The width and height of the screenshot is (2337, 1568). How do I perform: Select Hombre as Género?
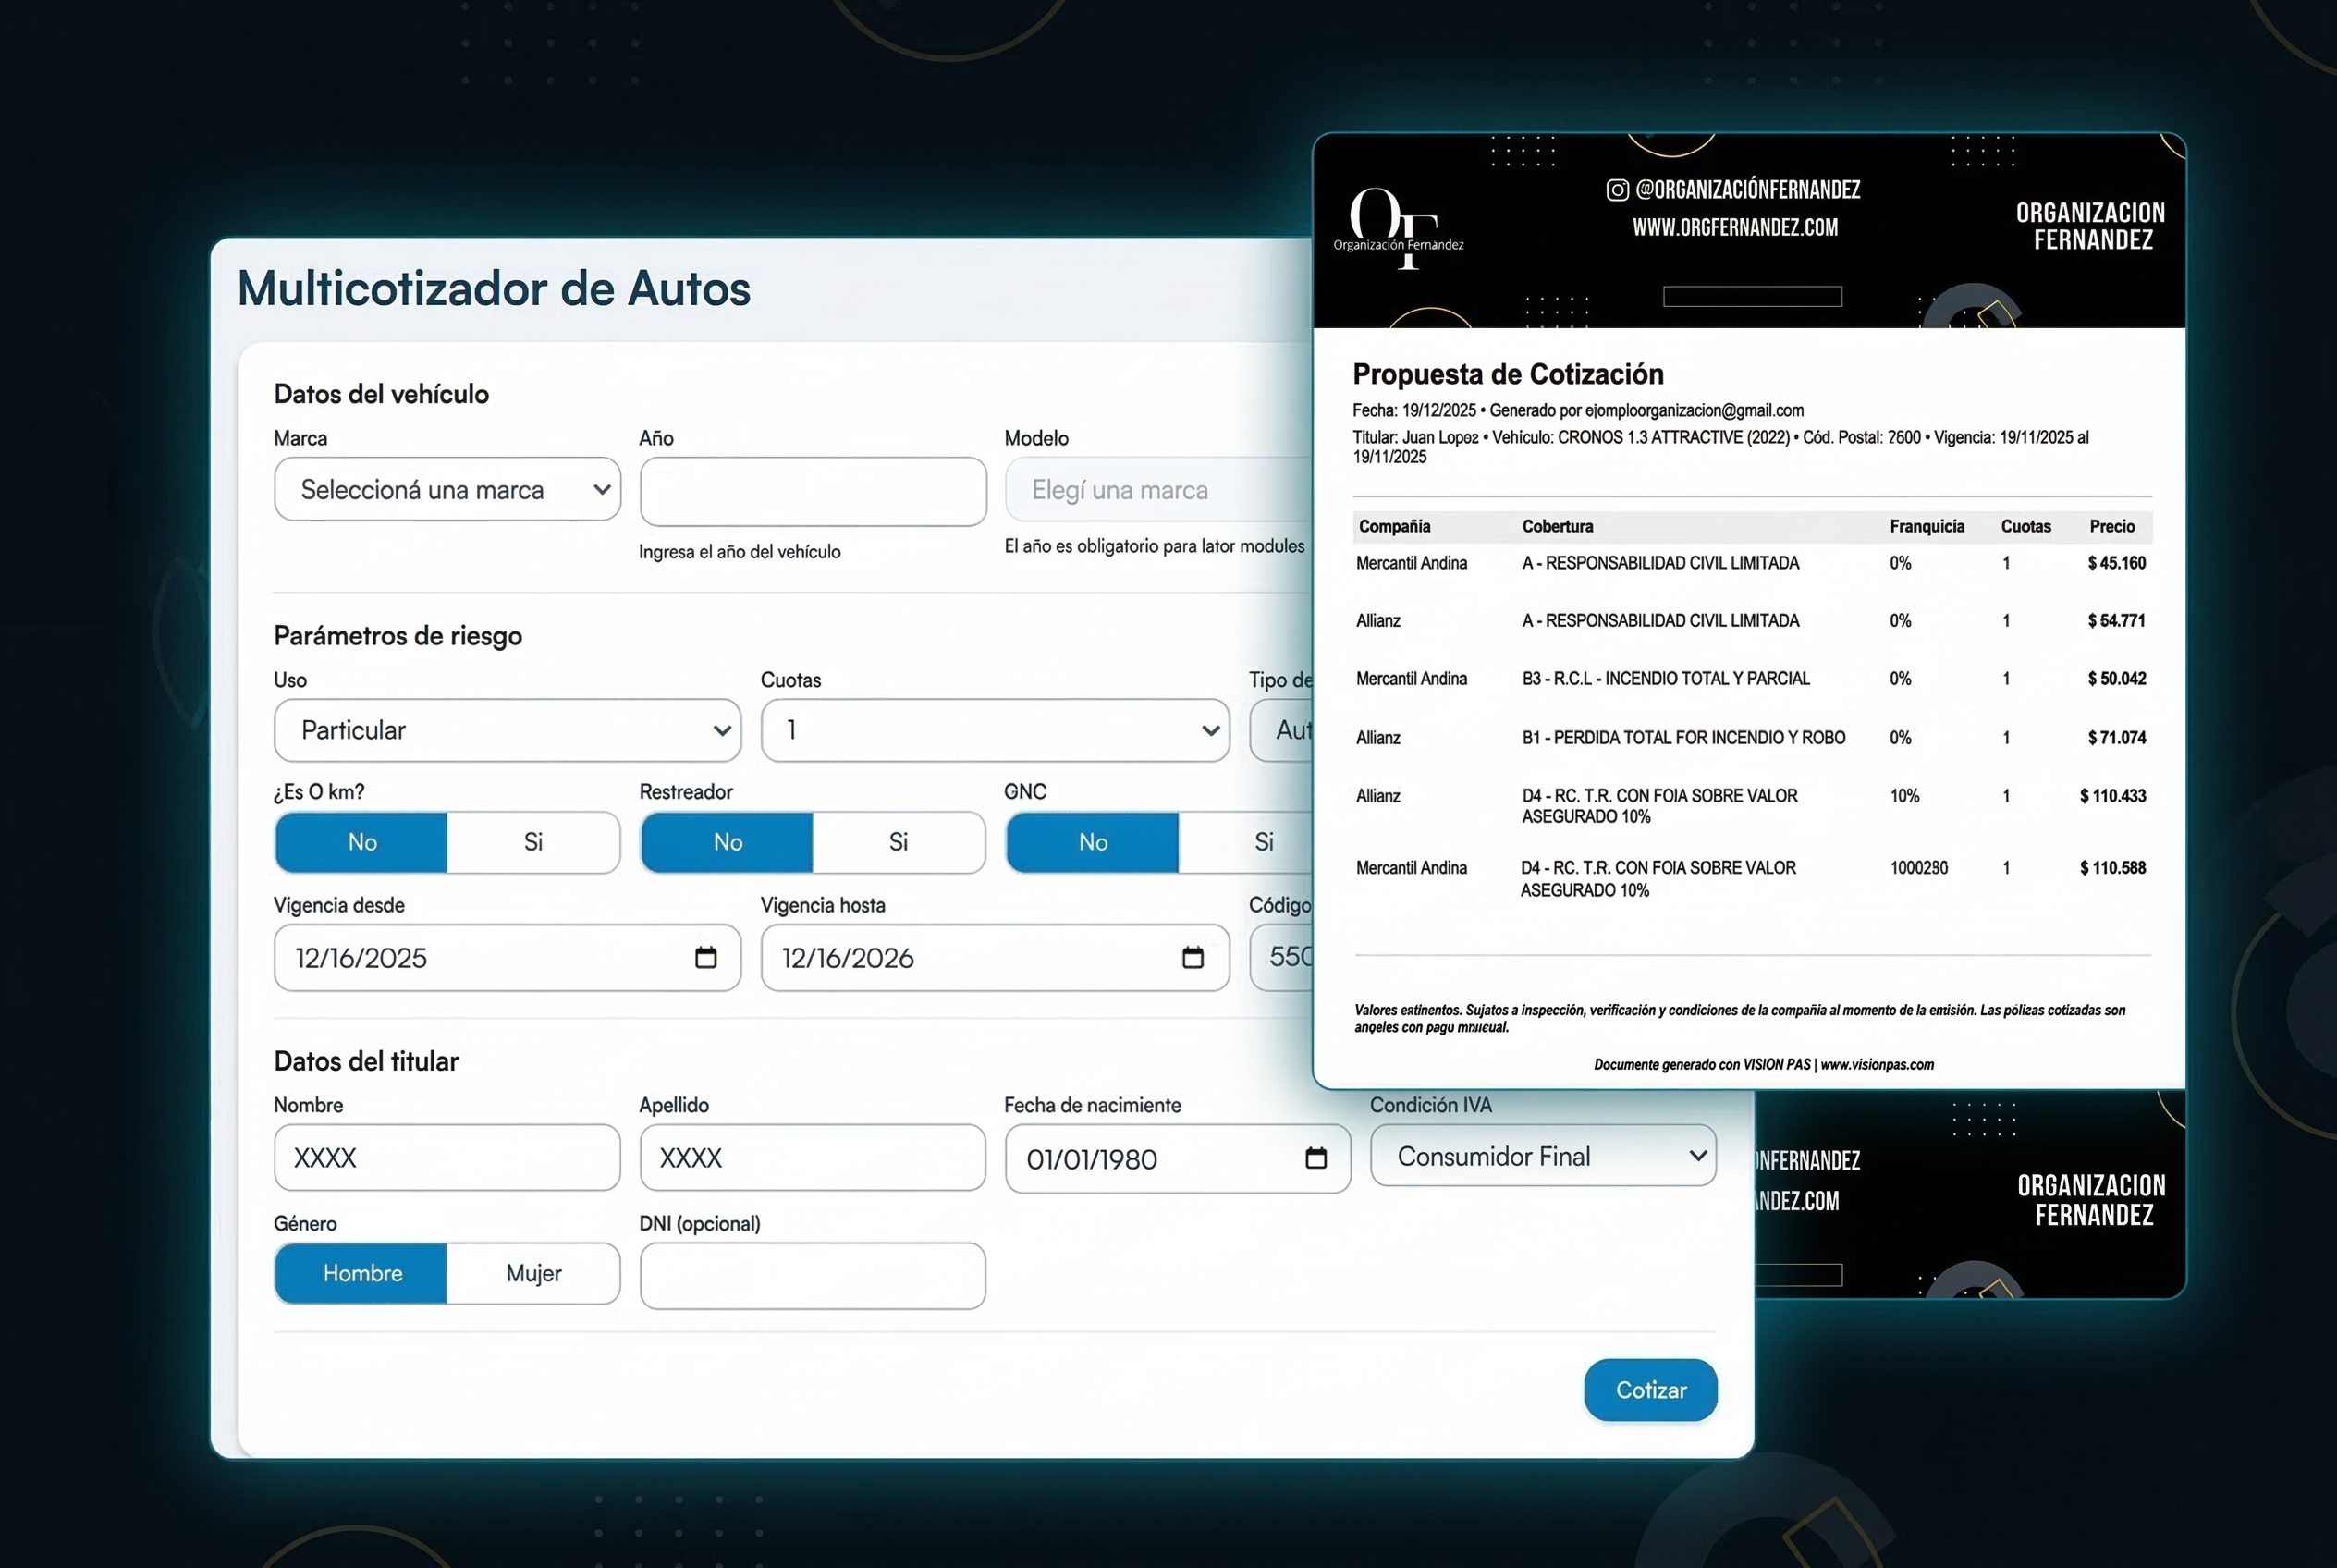click(x=362, y=1273)
